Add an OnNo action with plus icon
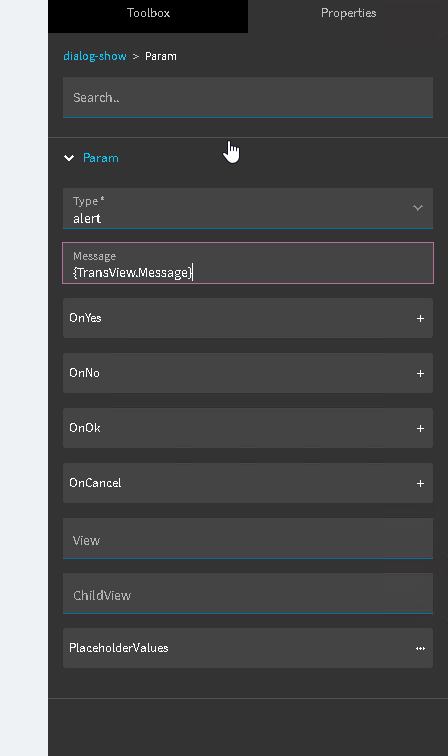Image resolution: width=448 pixels, height=756 pixels. 420,373
